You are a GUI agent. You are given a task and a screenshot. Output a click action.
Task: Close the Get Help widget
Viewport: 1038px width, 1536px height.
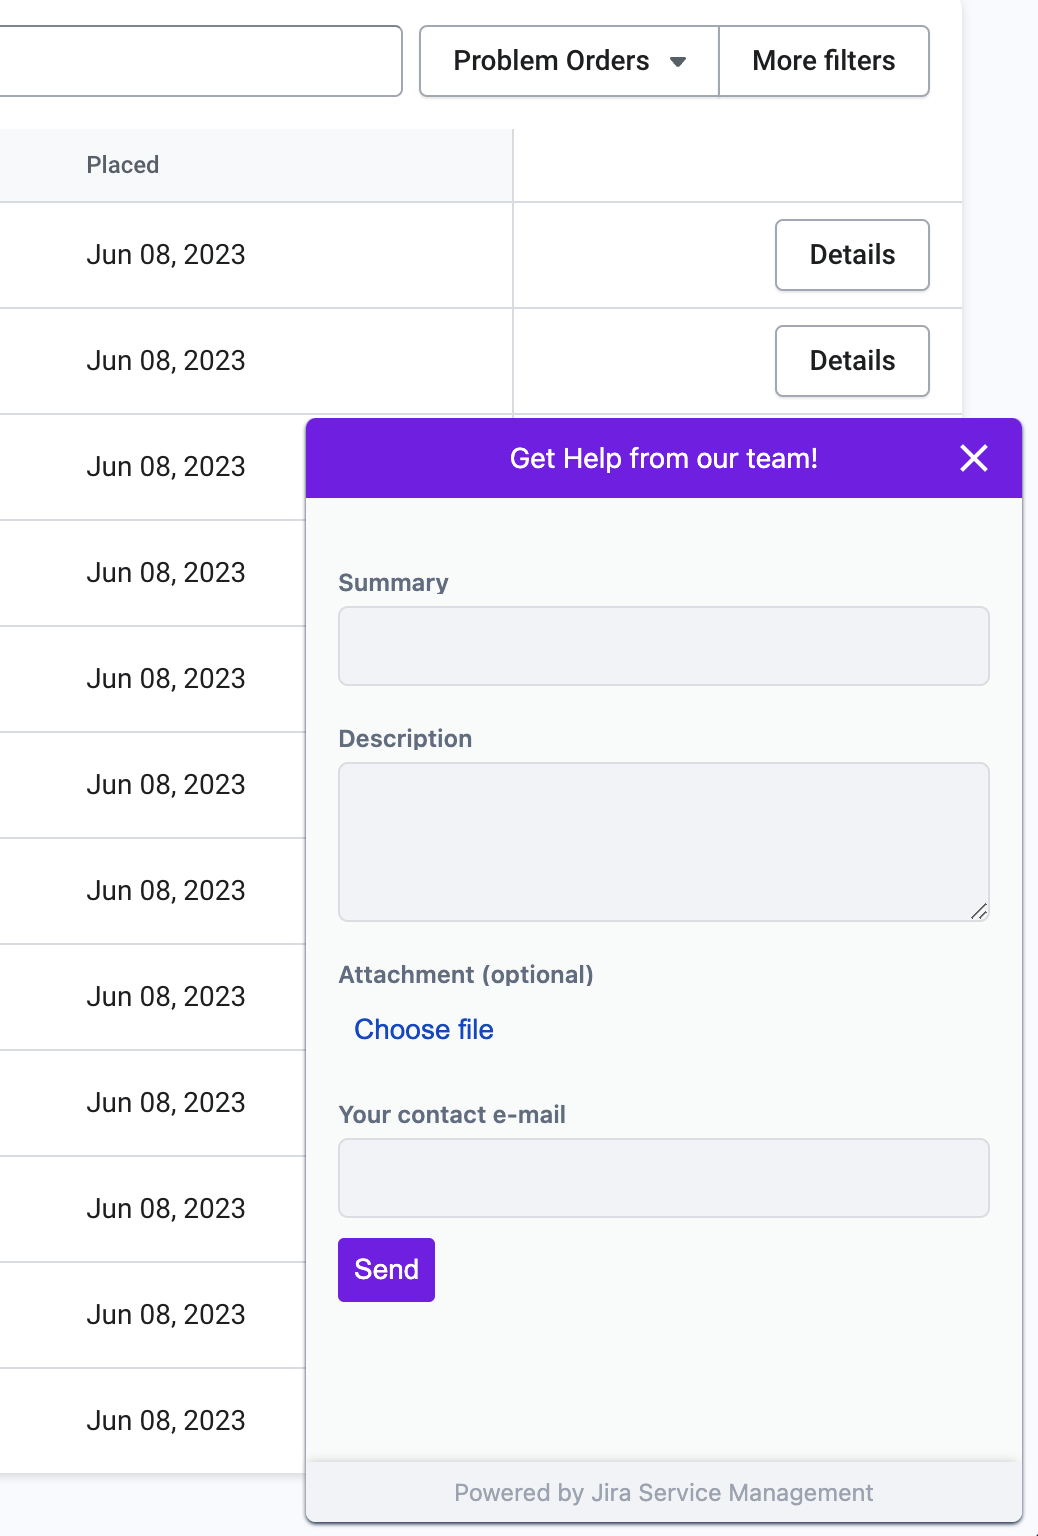pyautogui.click(x=974, y=458)
